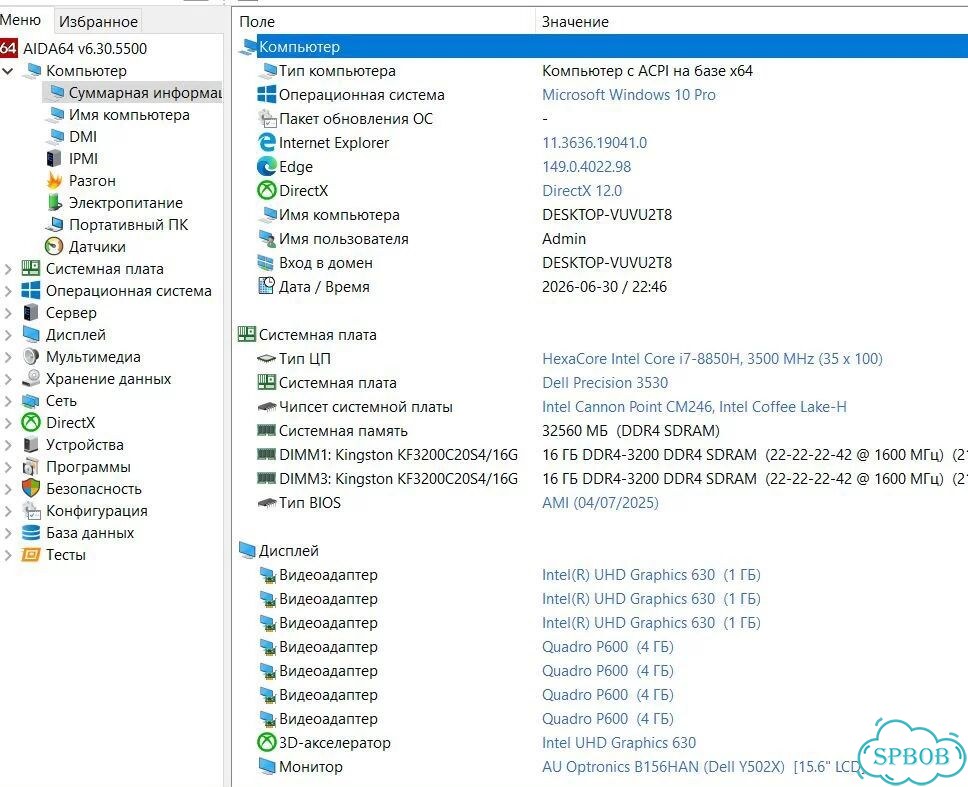
Task: Click the База данных database icon
Action: 31,533
